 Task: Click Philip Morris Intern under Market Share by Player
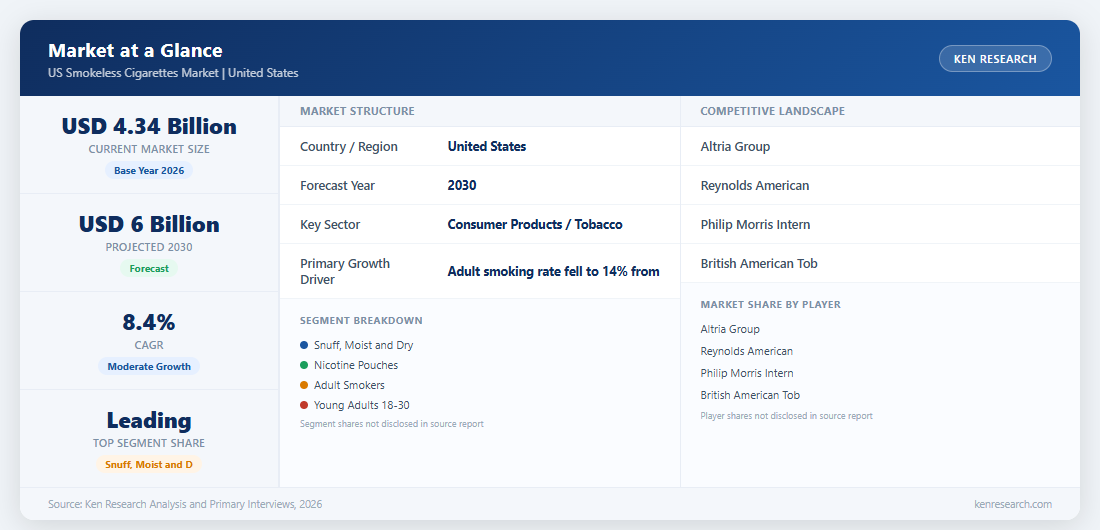pyautogui.click(x=747, y=373)
